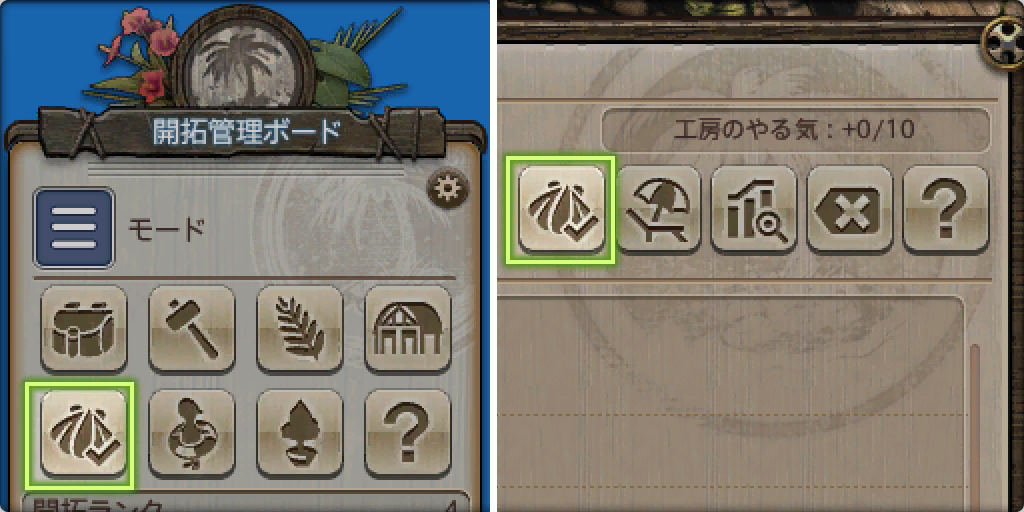Open the highlighted seashell icon on 開拓管理ボード
The image size is (1024, 512).
coord(83,433)
